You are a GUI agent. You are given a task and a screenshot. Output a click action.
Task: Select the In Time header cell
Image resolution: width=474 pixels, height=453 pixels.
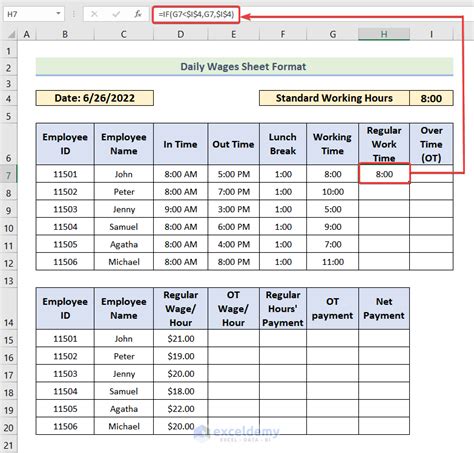pyautogui.click(x=180, y=144)
